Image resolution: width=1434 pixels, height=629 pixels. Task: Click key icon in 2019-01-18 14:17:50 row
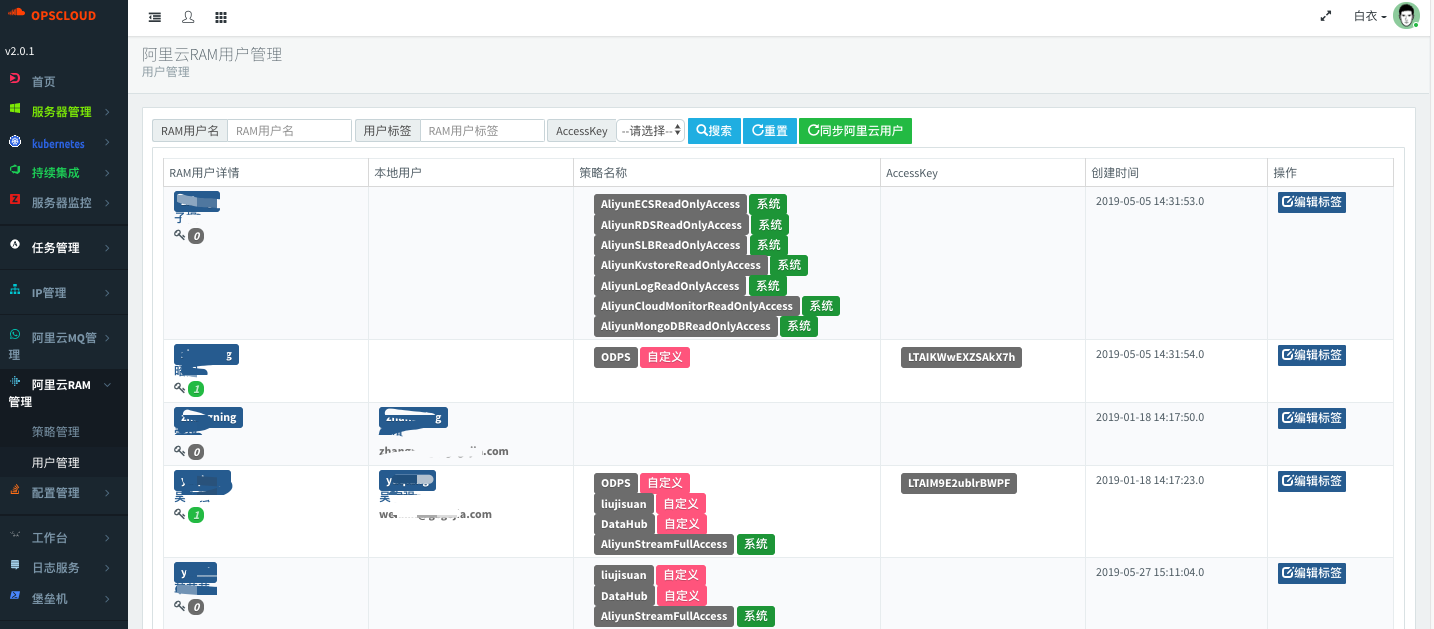pos(180,451)
